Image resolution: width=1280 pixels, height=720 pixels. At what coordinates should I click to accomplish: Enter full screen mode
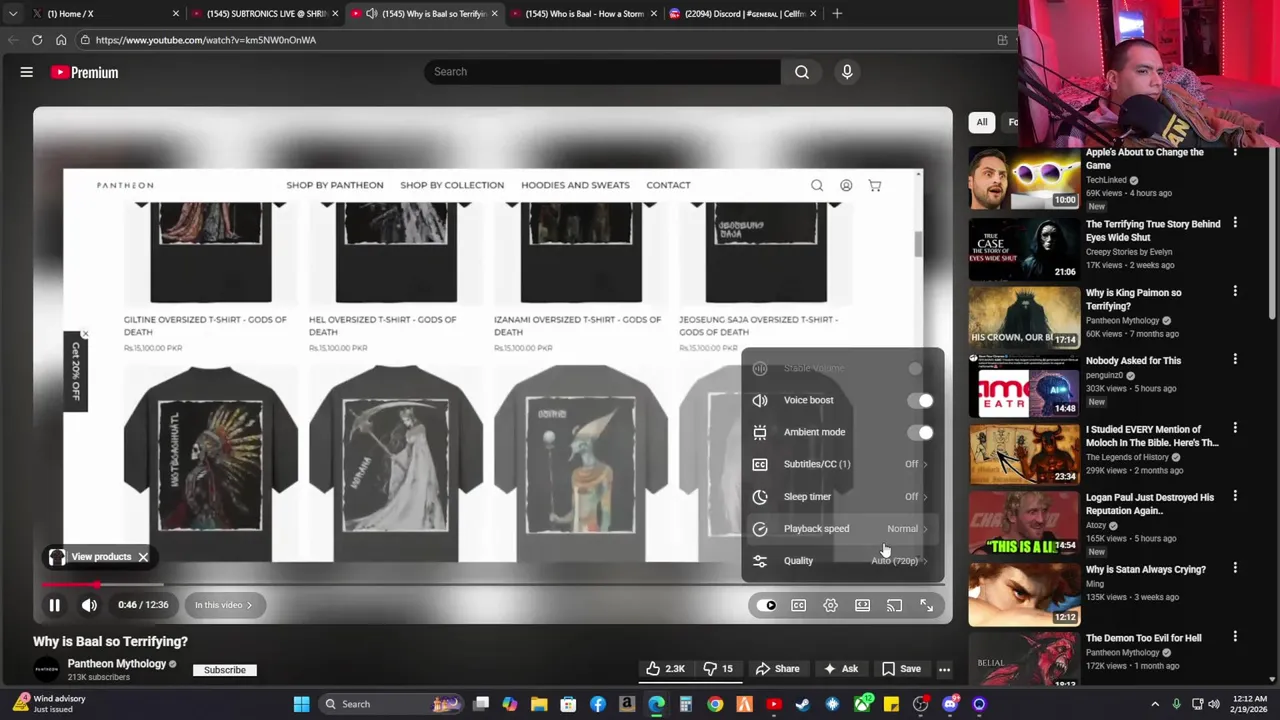tap(926, 605)
